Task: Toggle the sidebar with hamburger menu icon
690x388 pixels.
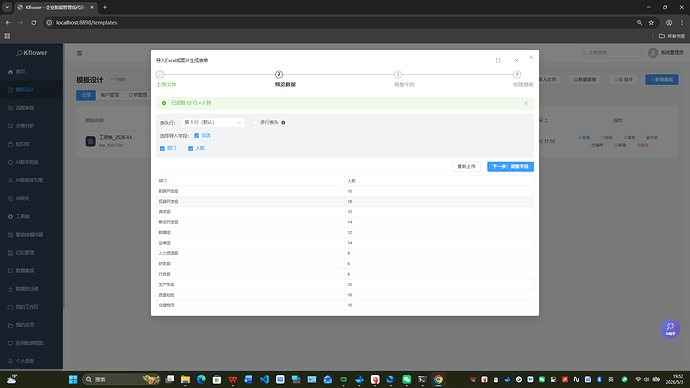Action: pyautogui.click(x=79, y=53)
